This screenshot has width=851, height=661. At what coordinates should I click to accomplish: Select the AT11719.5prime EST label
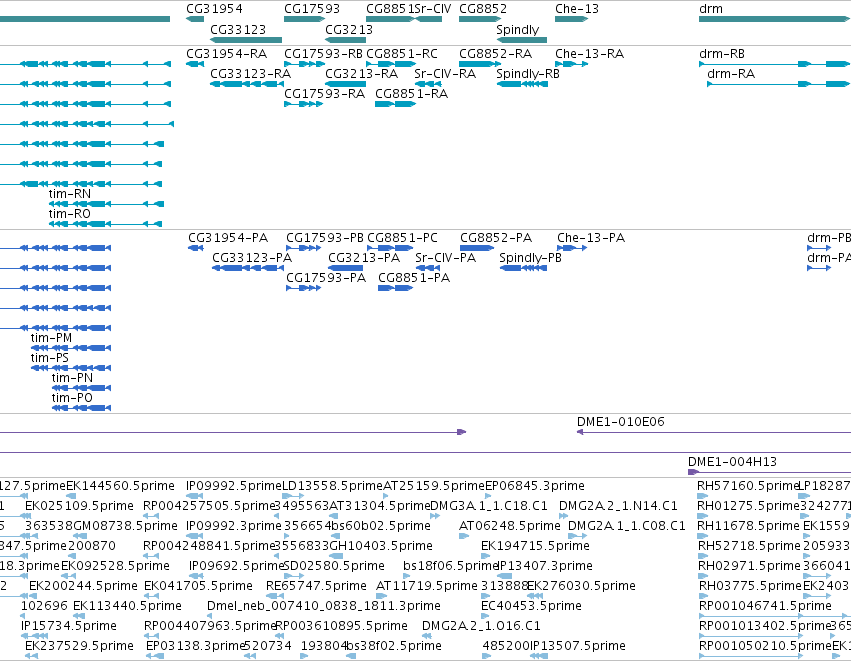pos(427,586)
